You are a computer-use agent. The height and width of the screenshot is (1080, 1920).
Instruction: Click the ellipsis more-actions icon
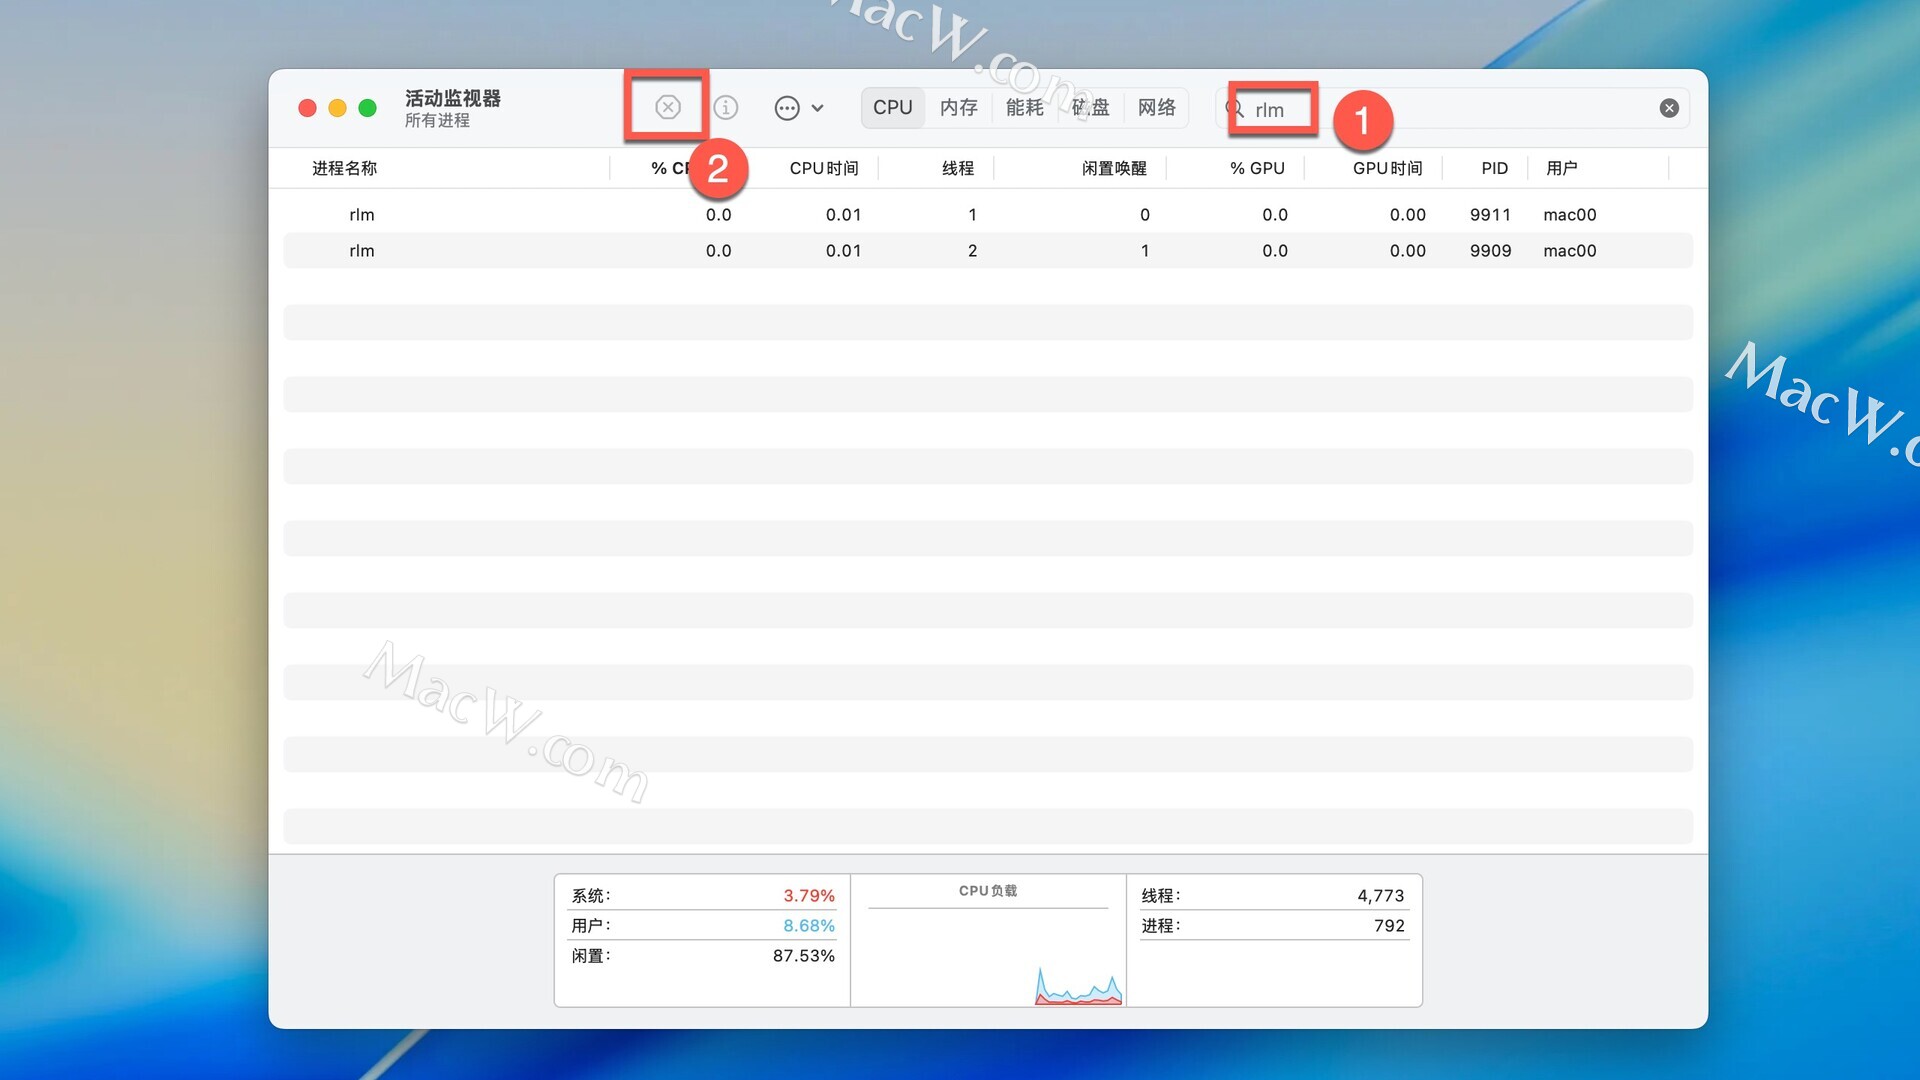click(787, 108)
